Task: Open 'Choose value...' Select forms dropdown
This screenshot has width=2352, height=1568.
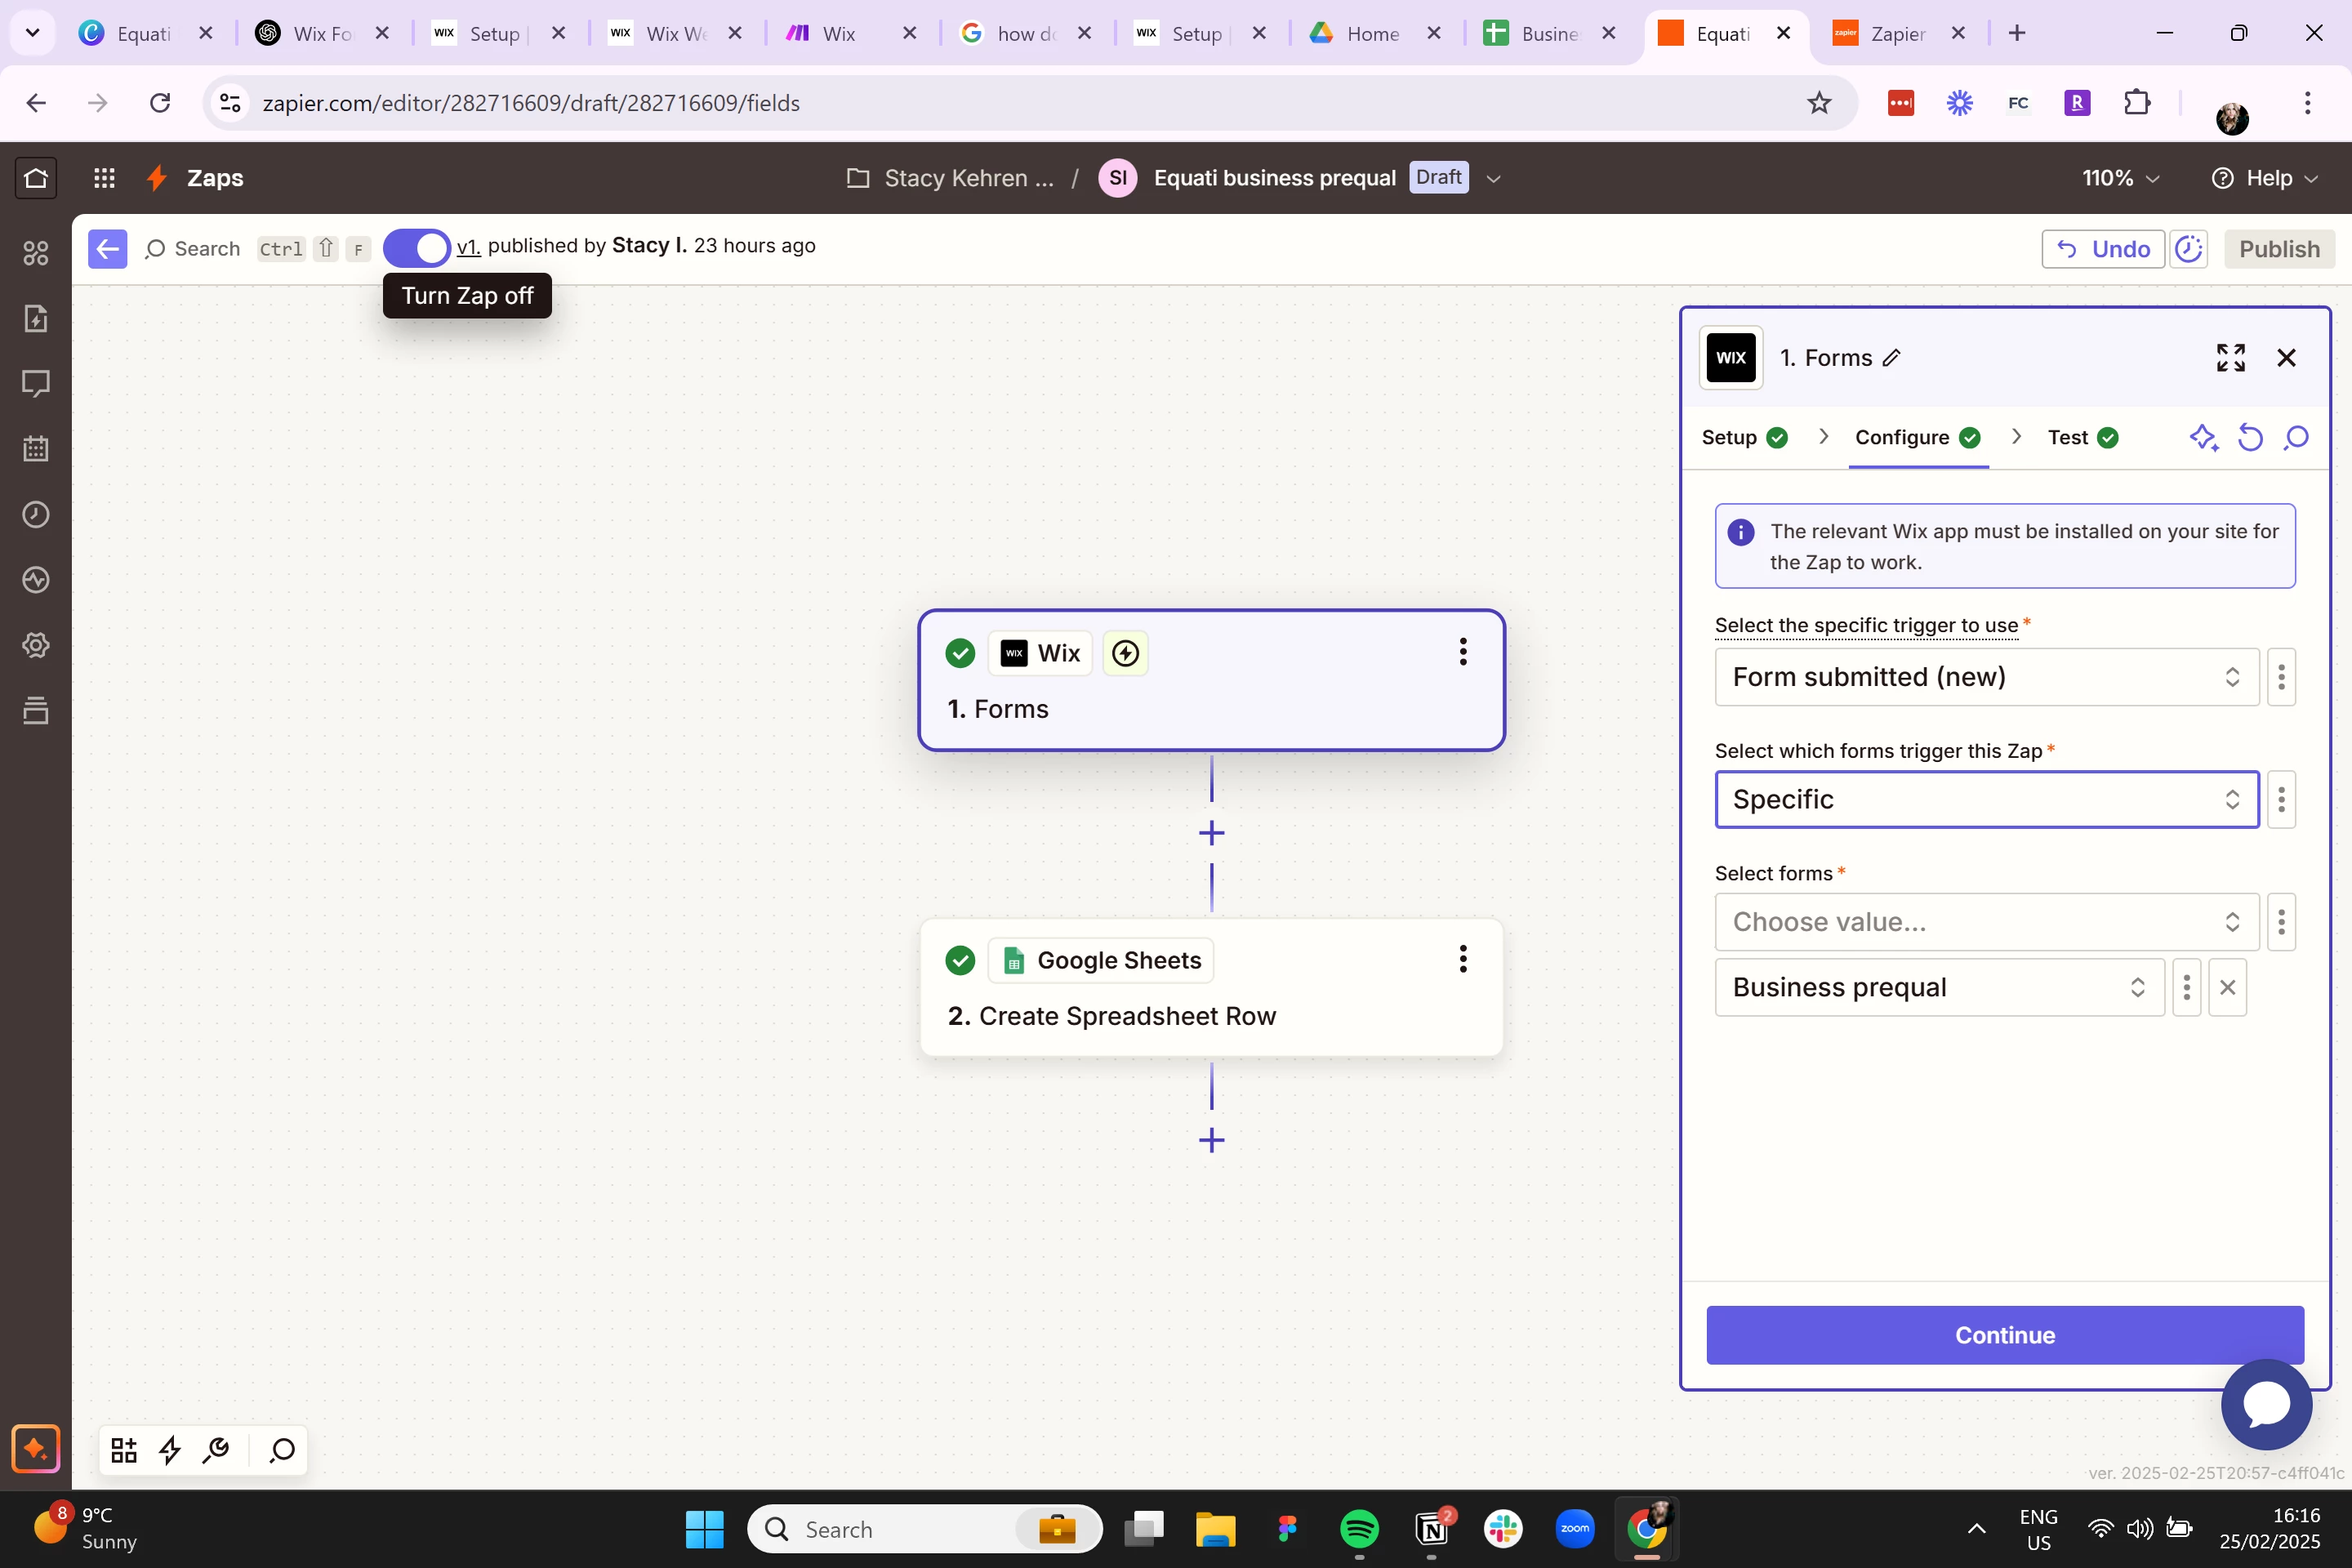Action: pyautogui.click(x=1986, y=922)
